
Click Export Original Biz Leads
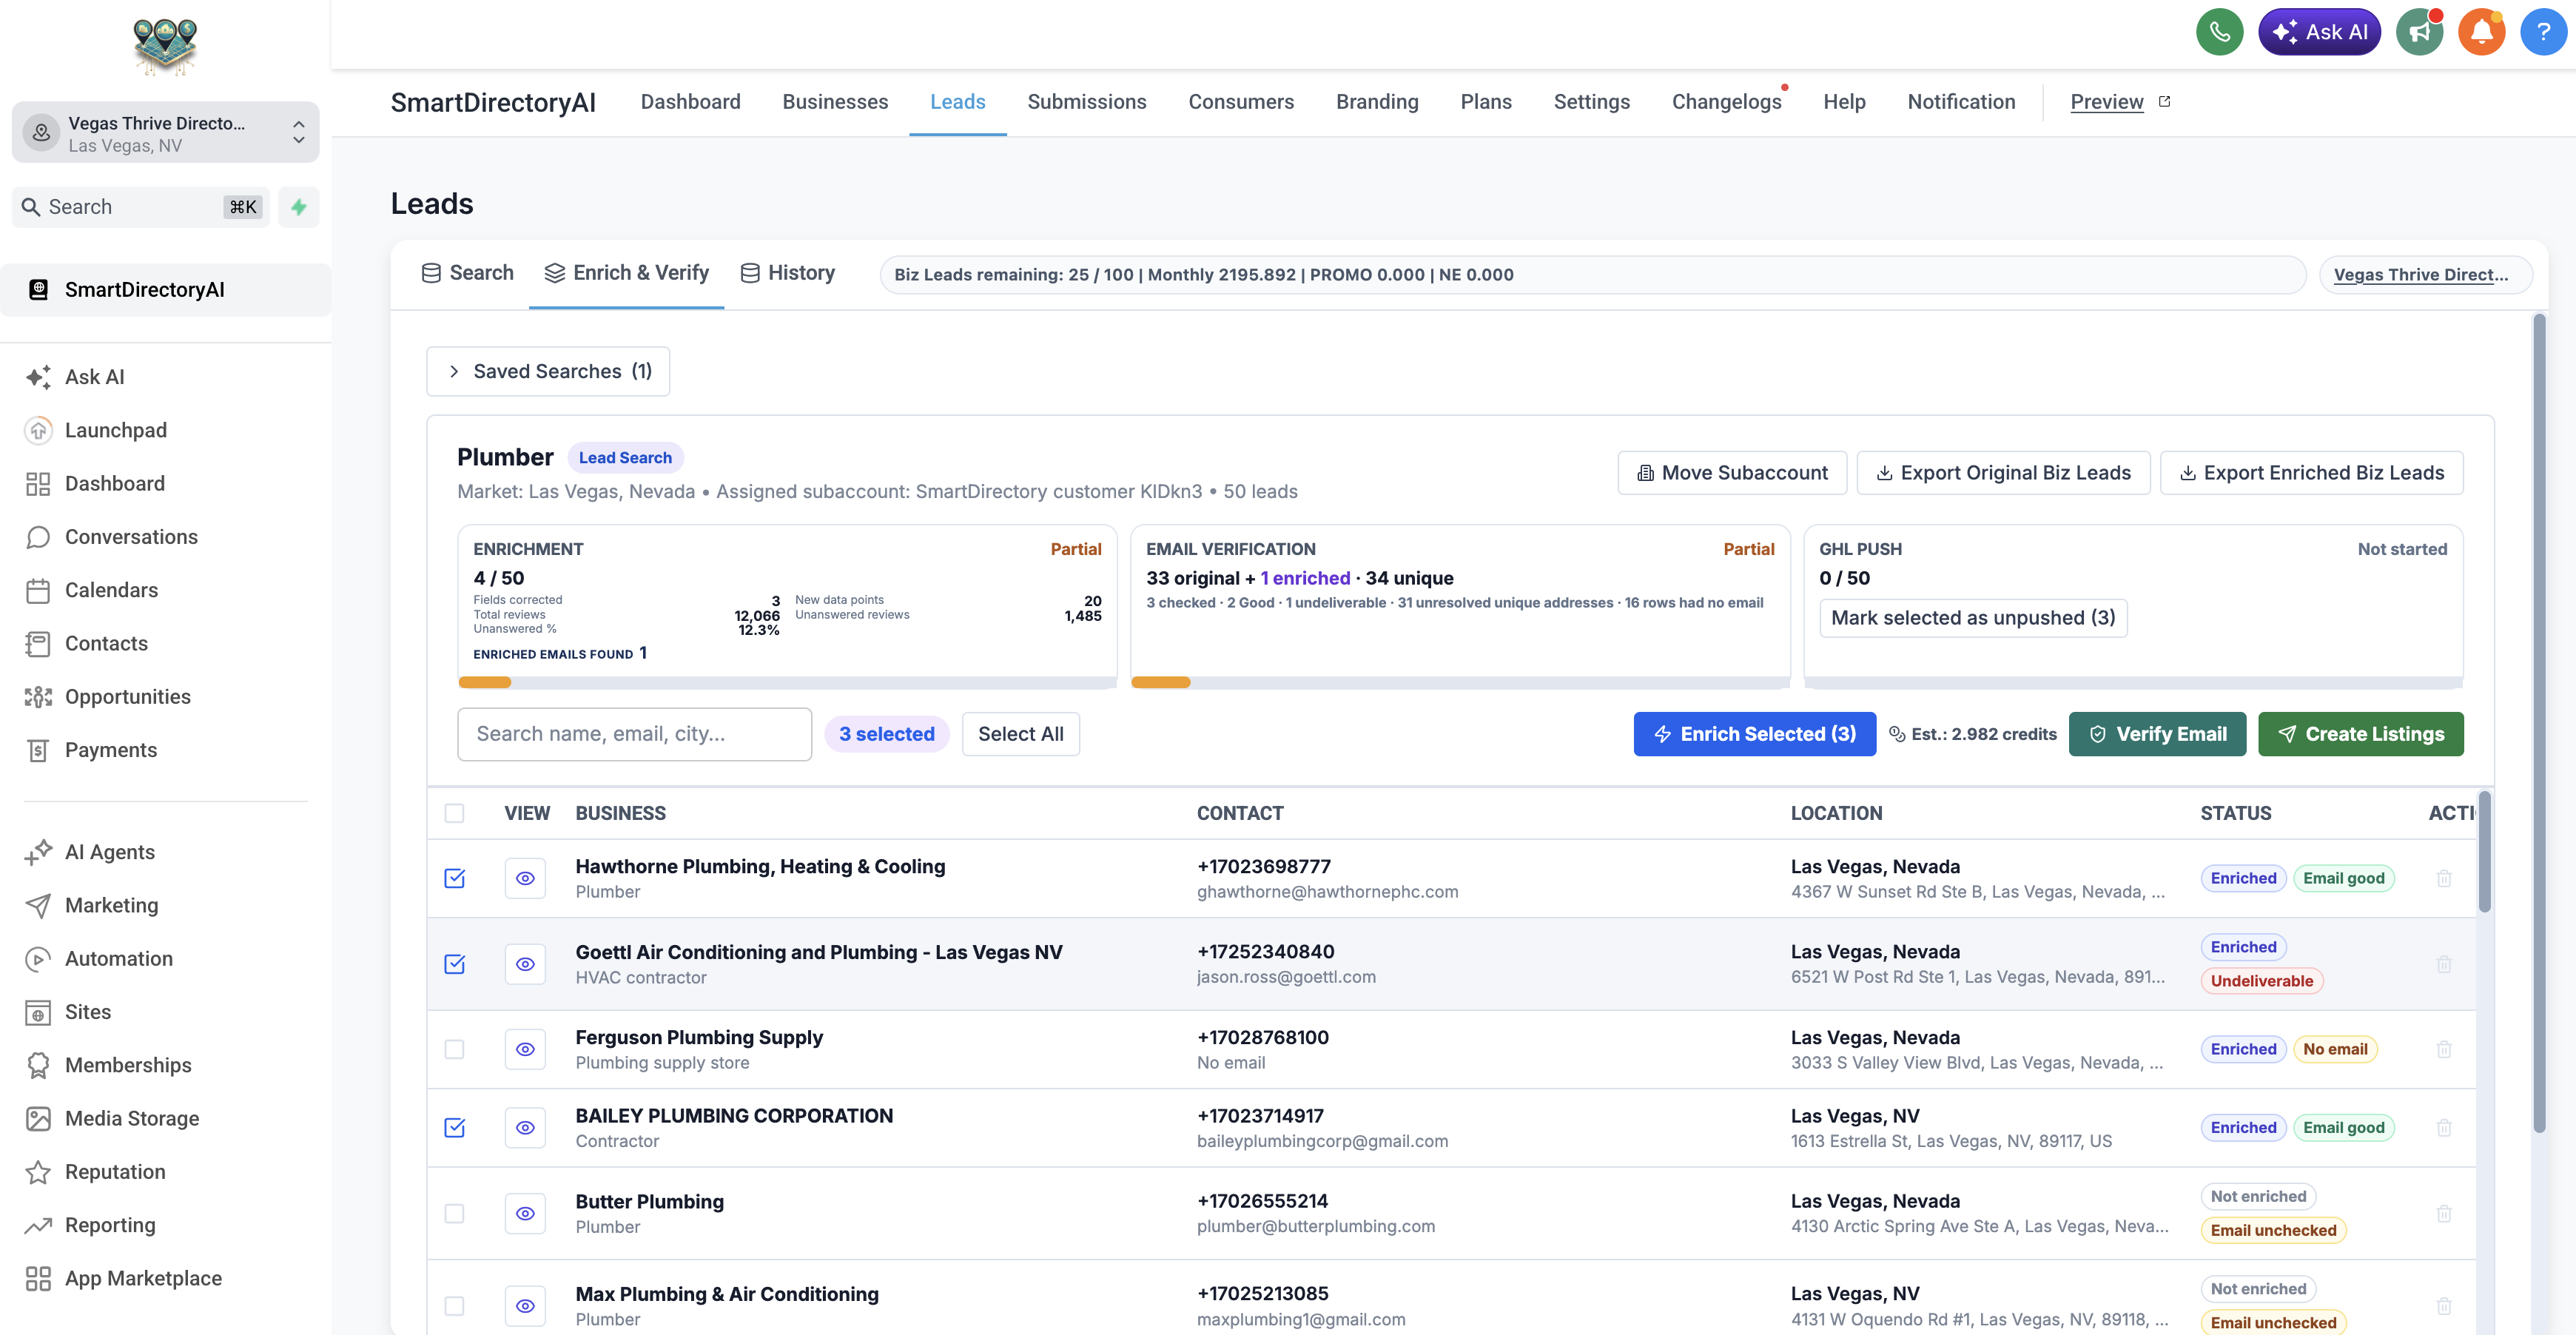[2003, 473]
